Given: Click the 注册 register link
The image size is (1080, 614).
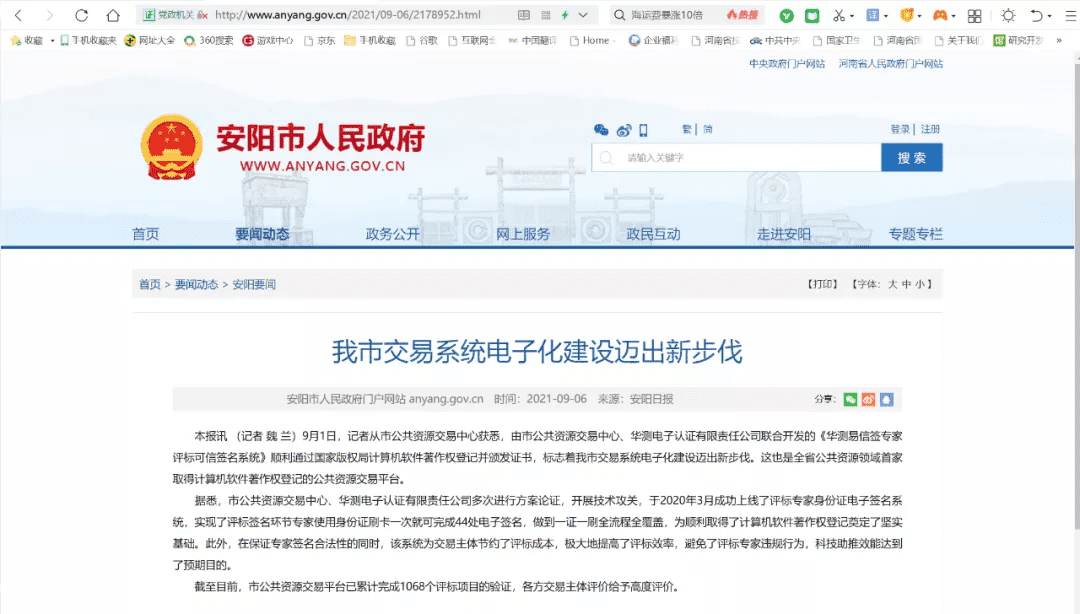Looking at the screenshot, I should pyautogui.click(x=930, y=129).
